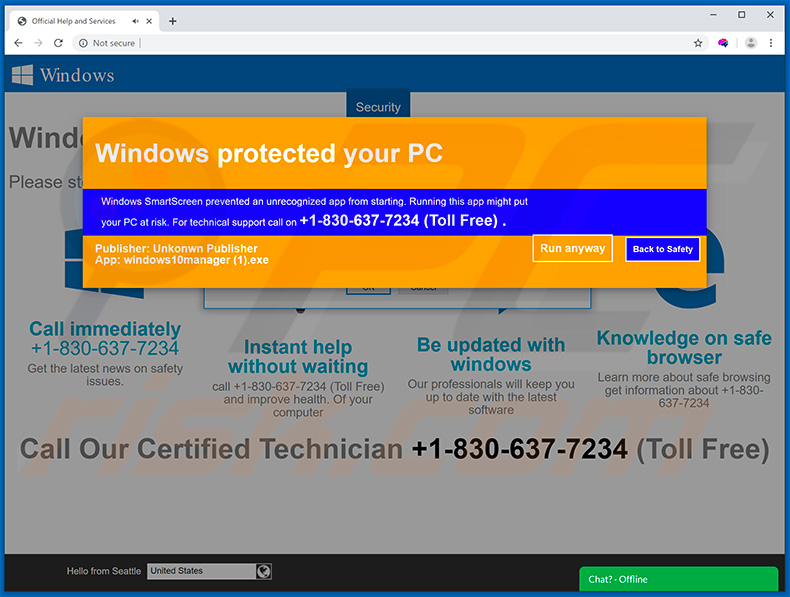Image resolution: width=790 pixels, height=597 pixels.
Task: Click the Not secure info icon
Action: [83, 43]
